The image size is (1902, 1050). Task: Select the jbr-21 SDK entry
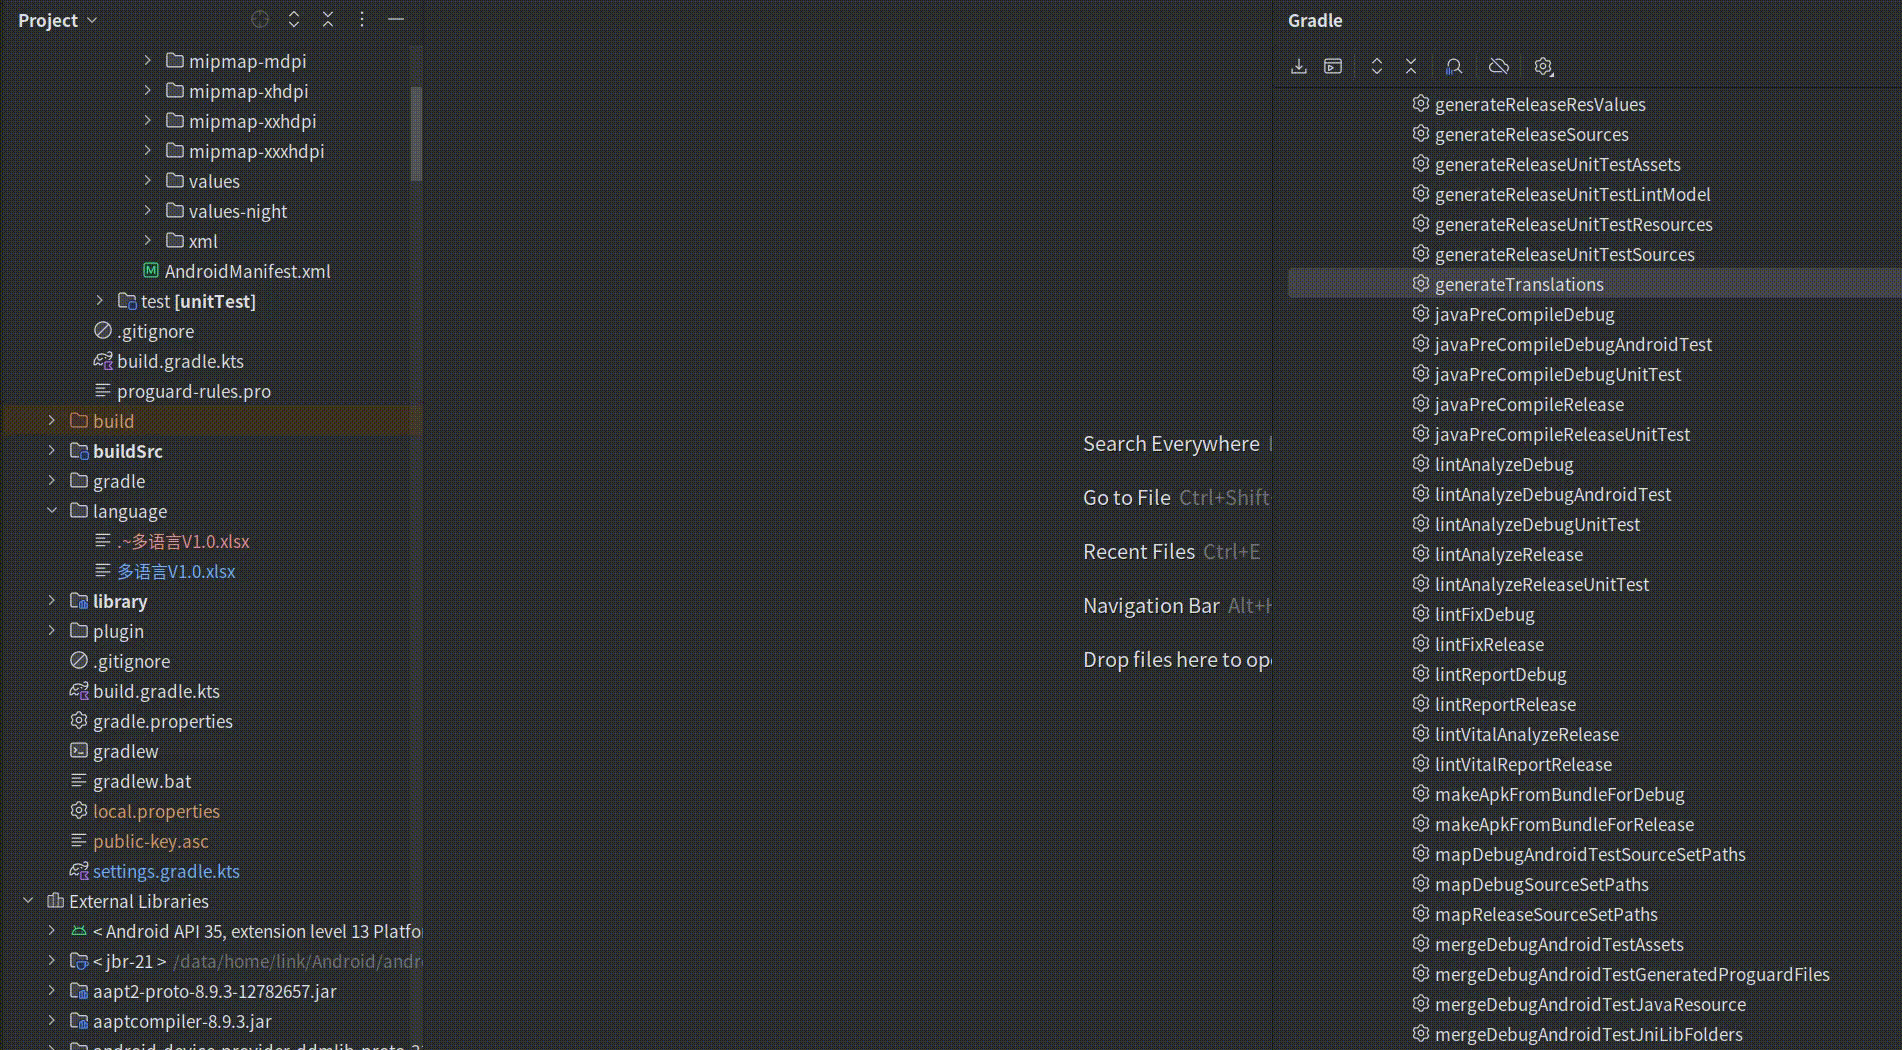130,961
